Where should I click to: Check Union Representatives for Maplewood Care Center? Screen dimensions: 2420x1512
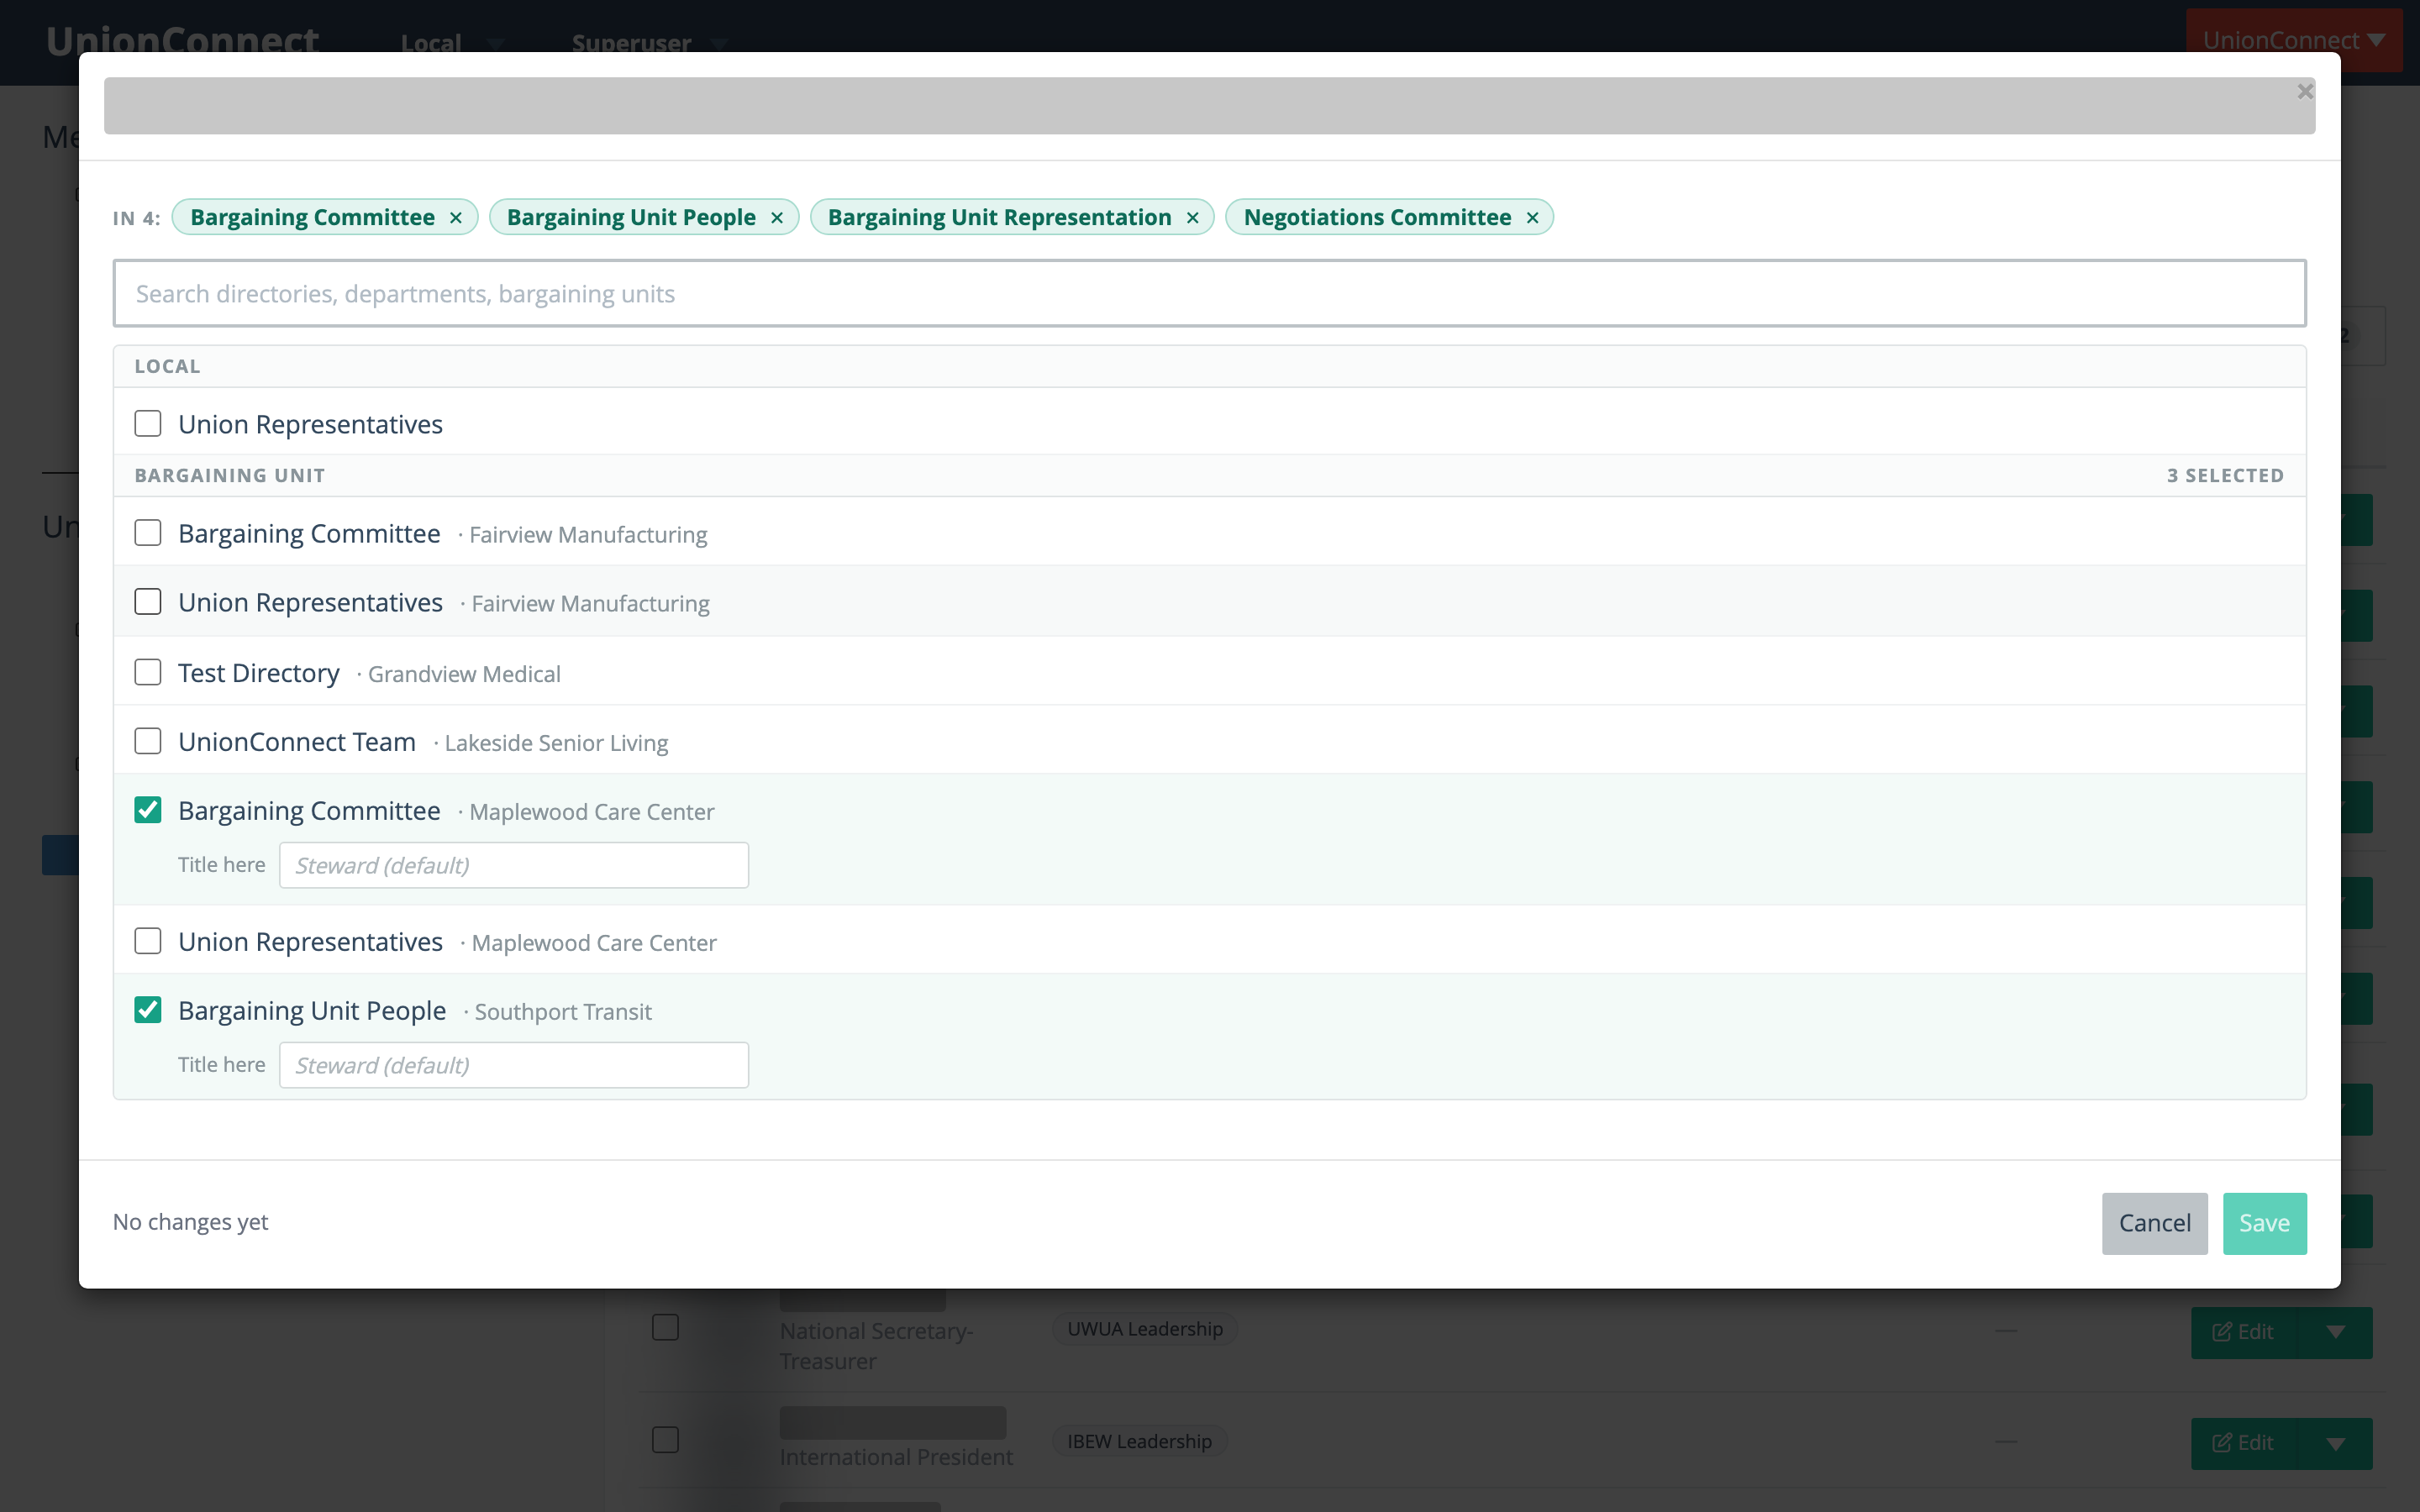coord(148,941)
